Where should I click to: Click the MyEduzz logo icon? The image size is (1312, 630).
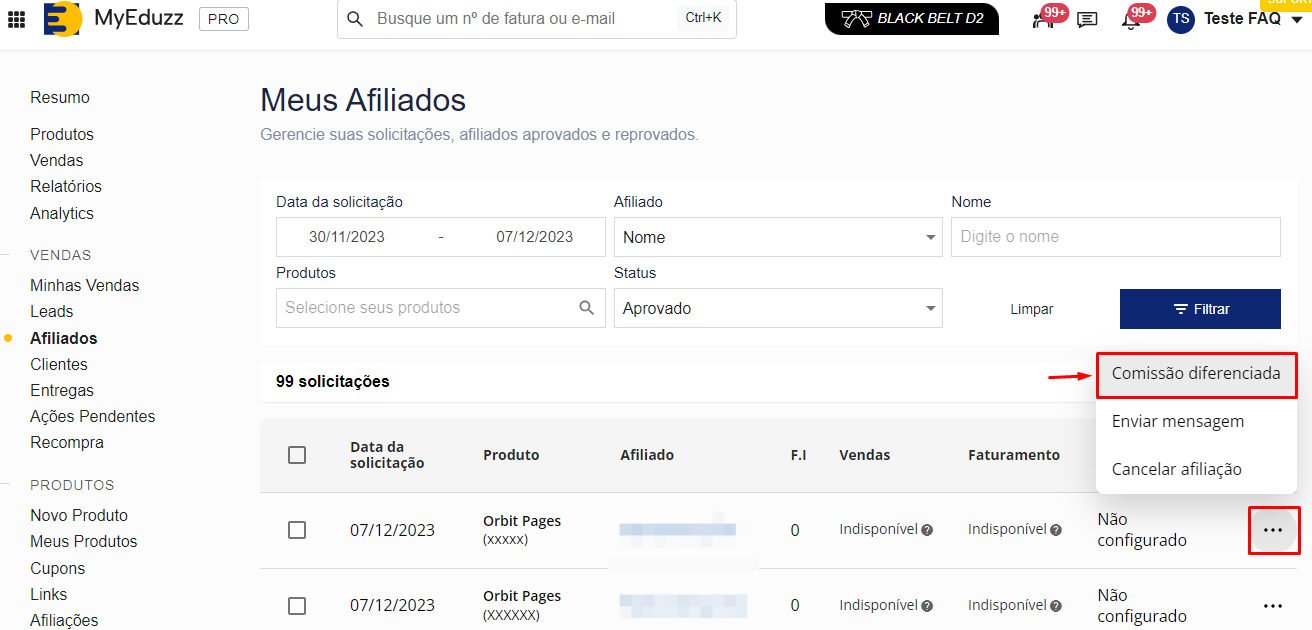click(62, 19)
